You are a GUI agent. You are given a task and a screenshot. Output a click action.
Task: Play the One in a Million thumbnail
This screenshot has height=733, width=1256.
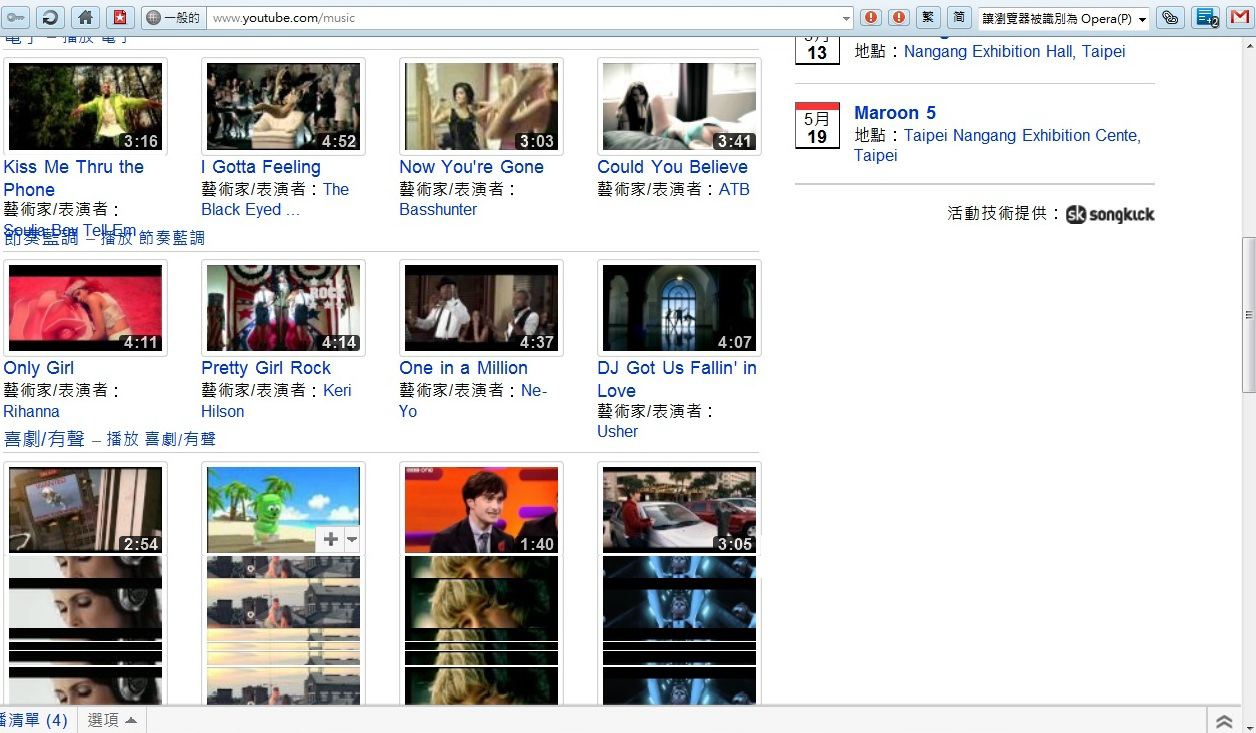(x=481, y=308)
